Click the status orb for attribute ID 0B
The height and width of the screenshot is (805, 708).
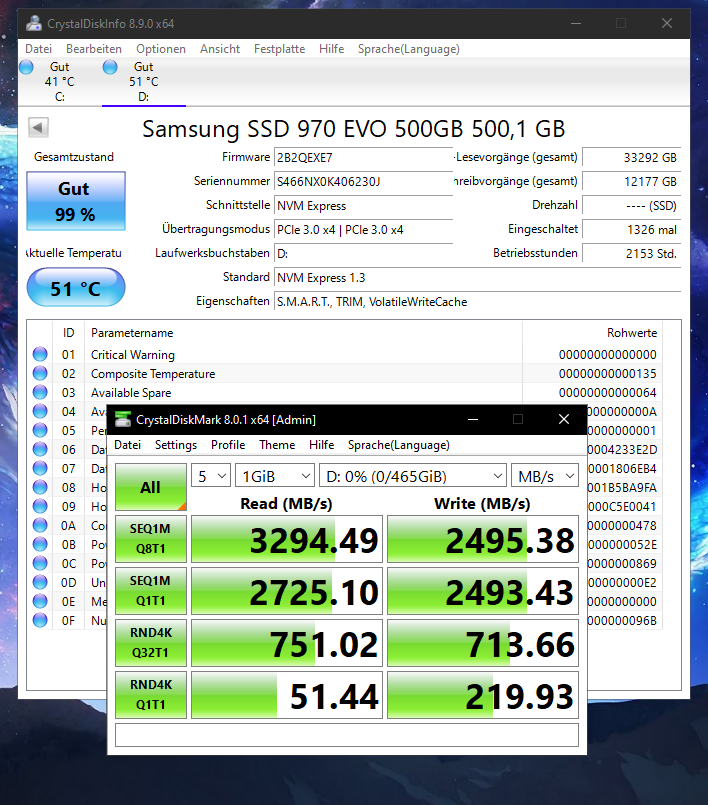pyautogui.click(x=40, y=544)
